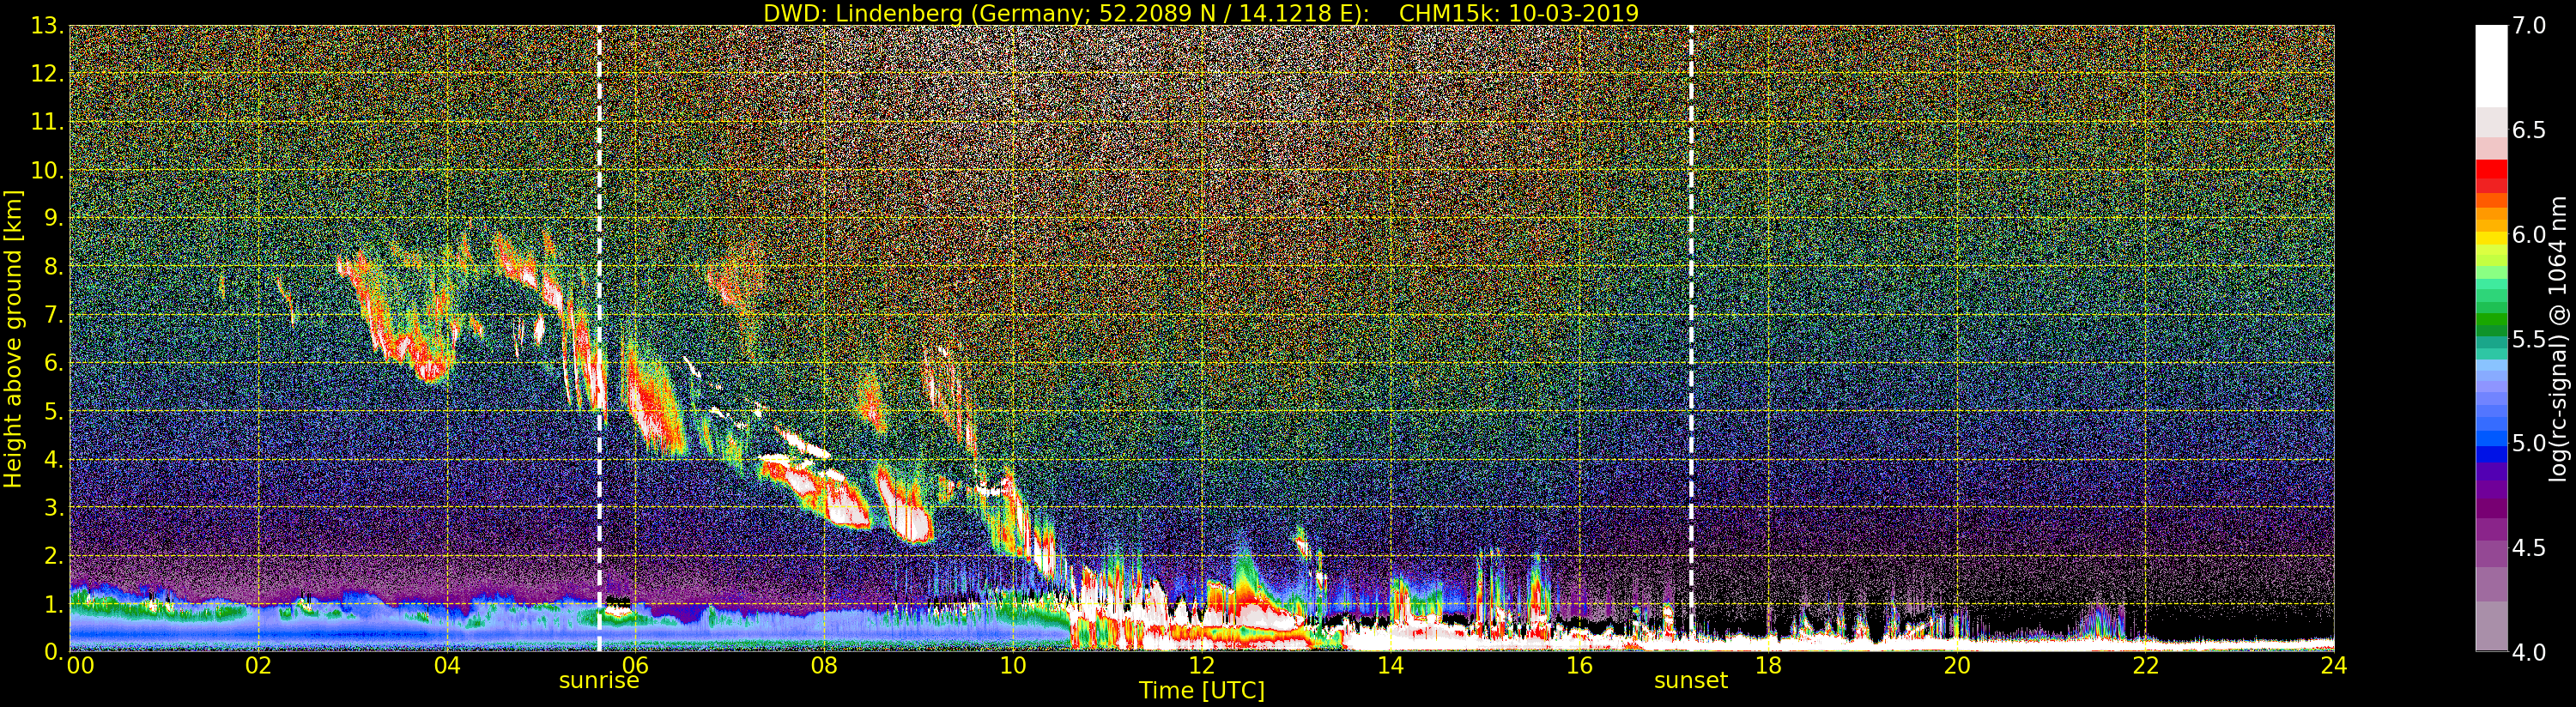
Task: Click the '00' time axis tick label
Action: (x=80, y=666)
